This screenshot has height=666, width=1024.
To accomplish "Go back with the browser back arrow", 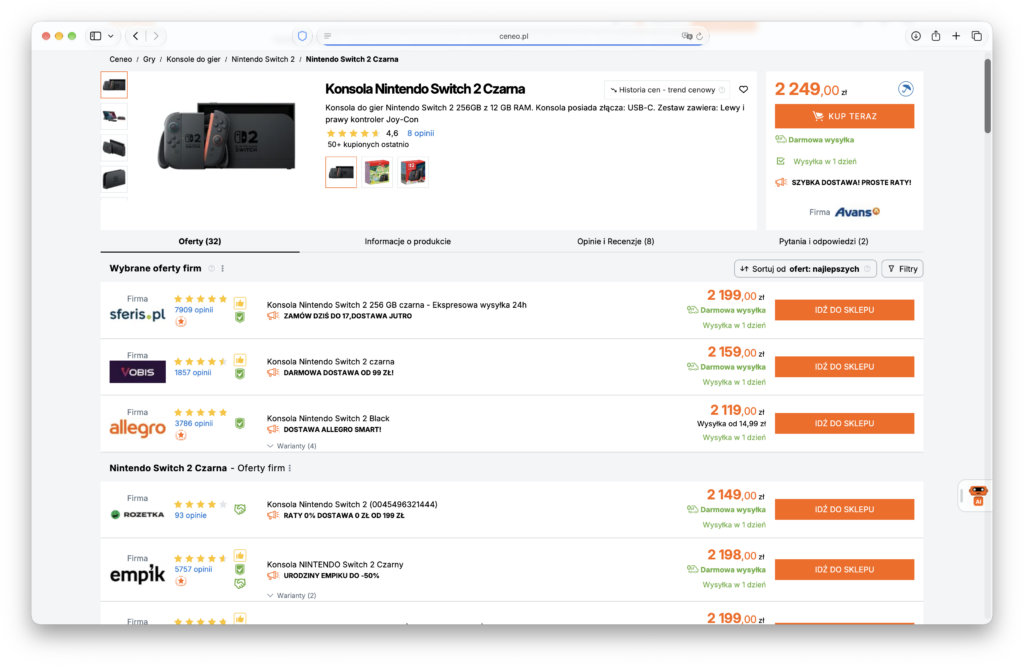I will (x=135, y=36).
